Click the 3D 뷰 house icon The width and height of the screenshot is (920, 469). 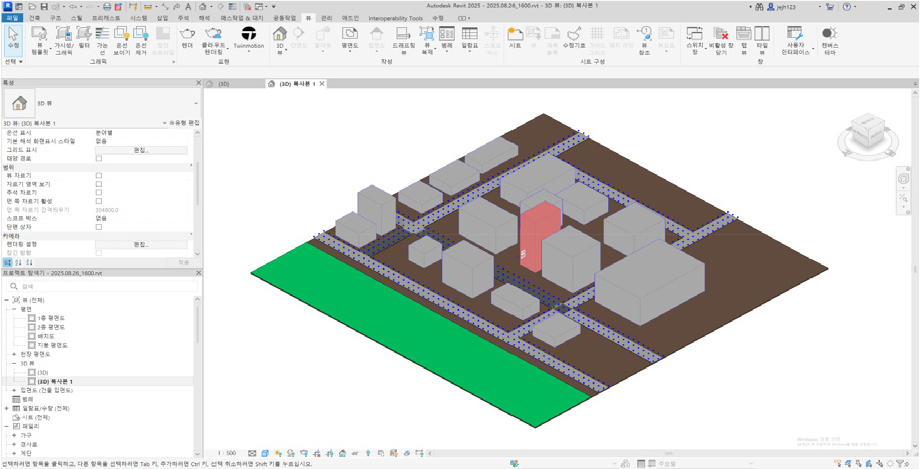point(280,34)
